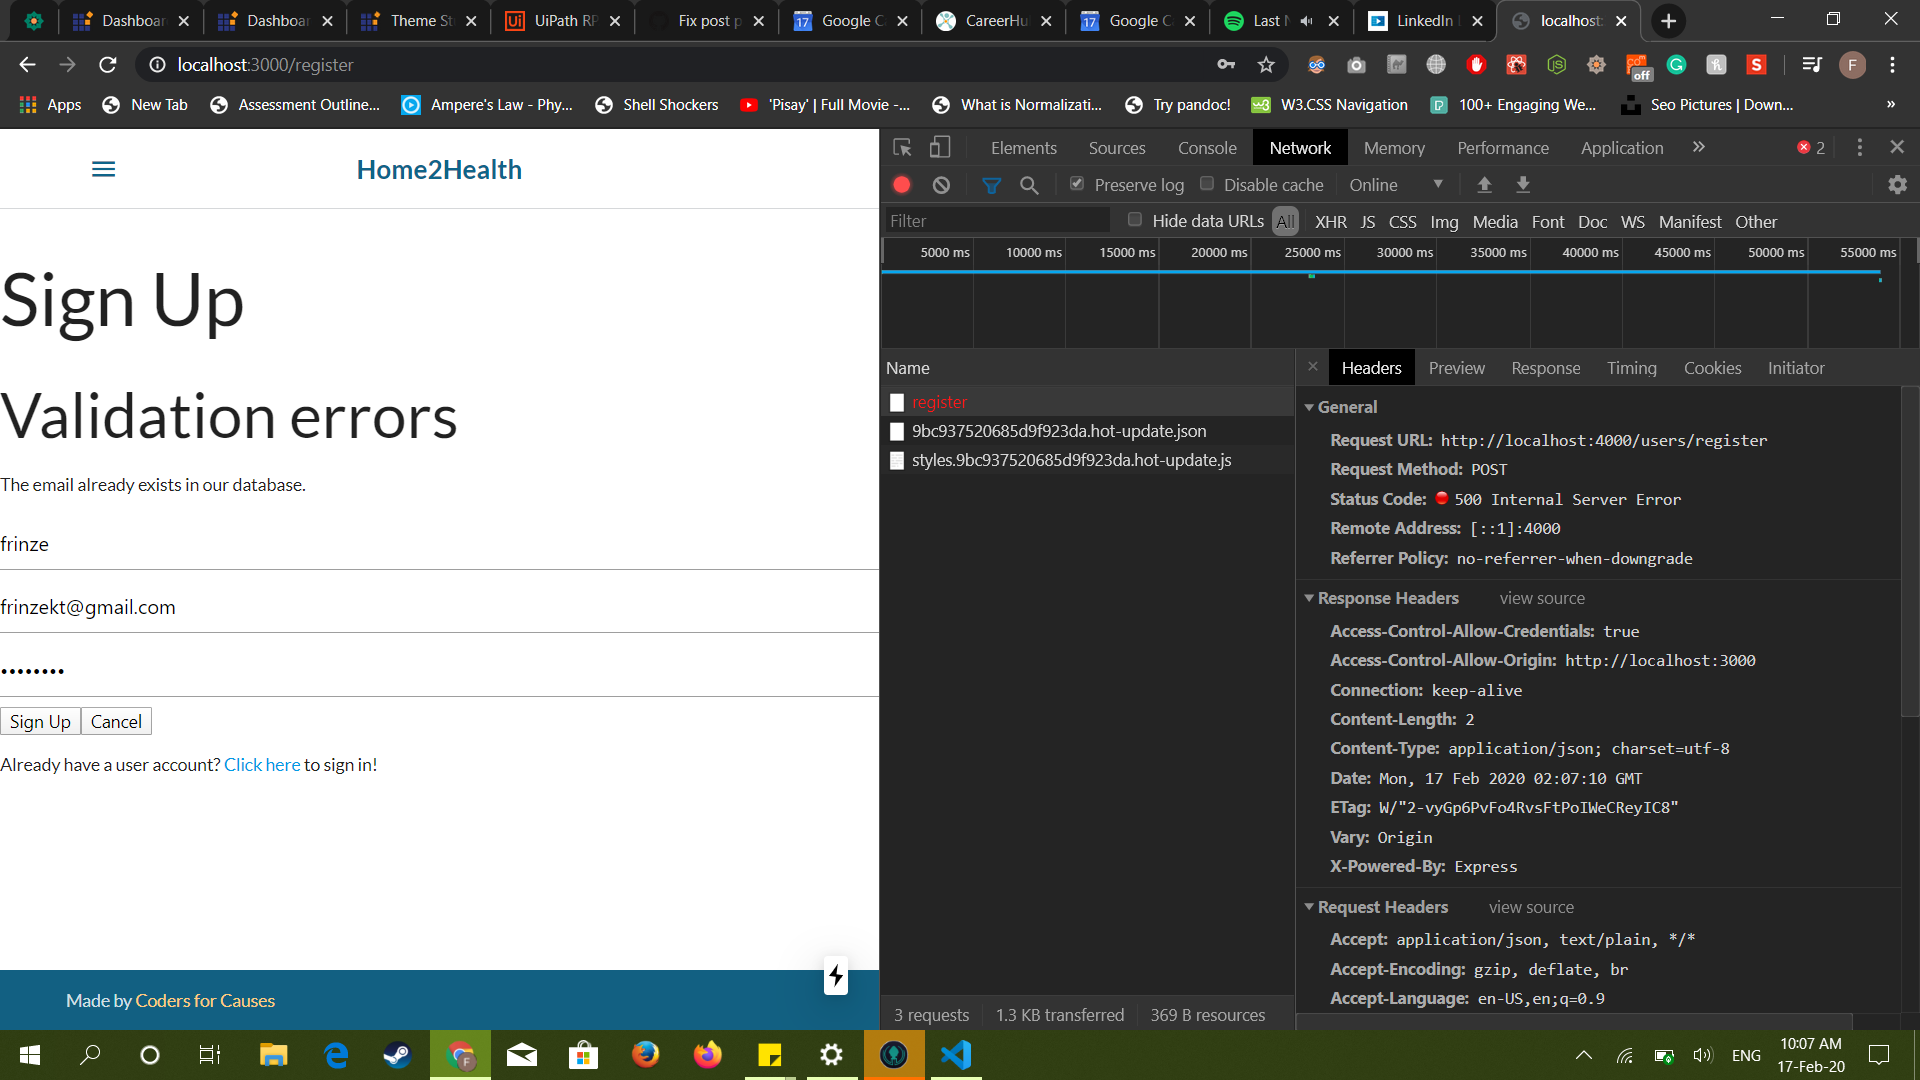Open network request search
This screenshot has width=1920, height=1080.
tap(1030, 184)
